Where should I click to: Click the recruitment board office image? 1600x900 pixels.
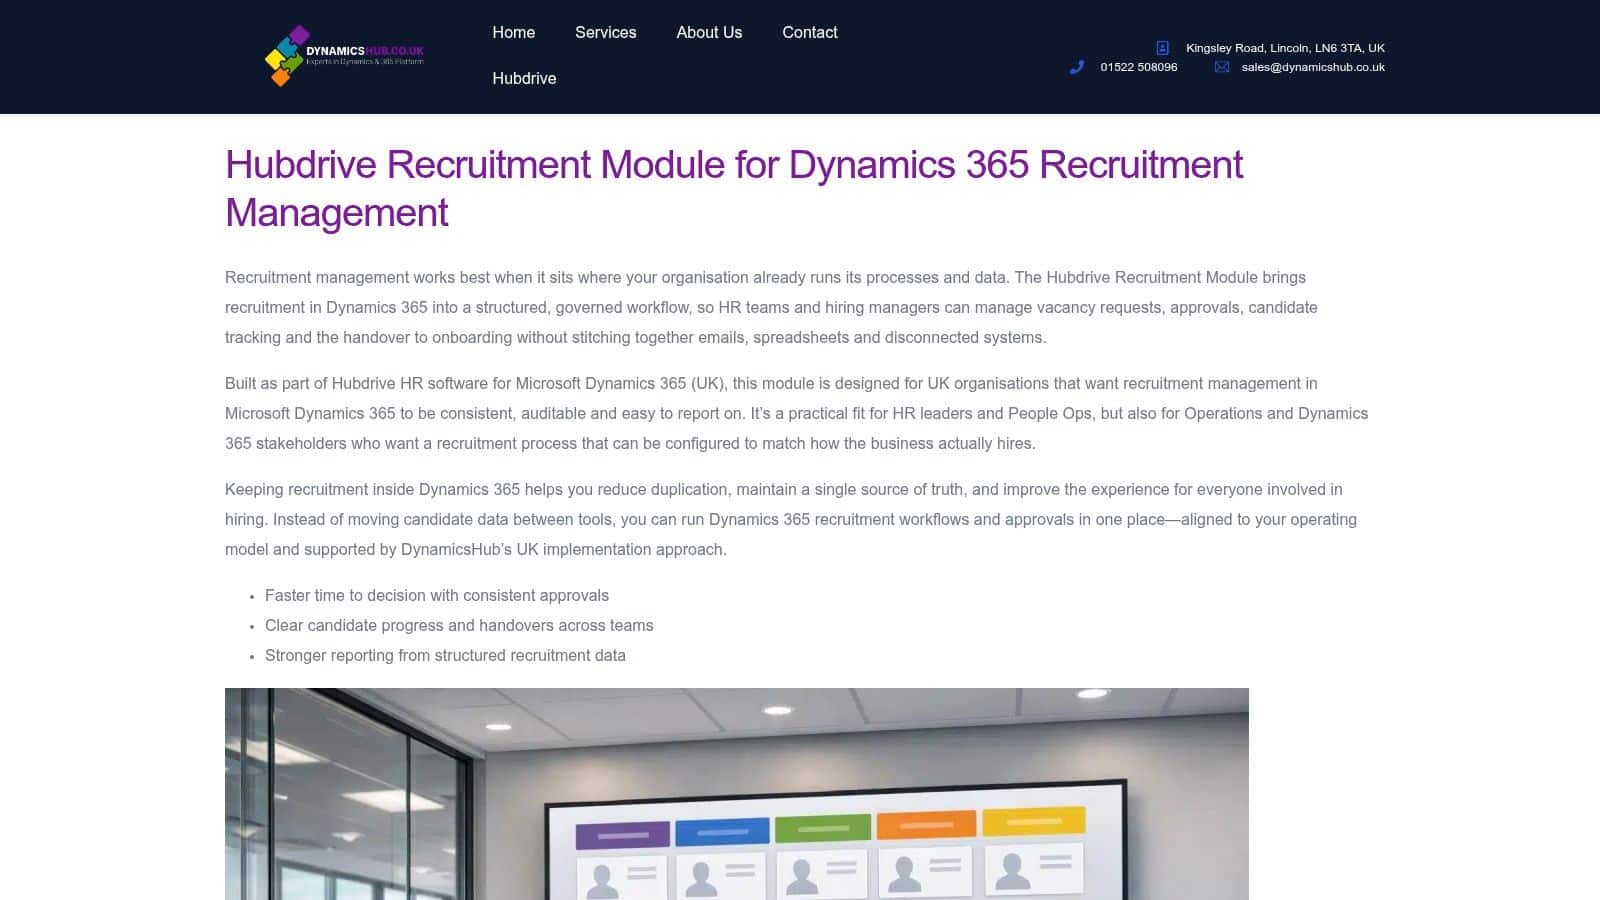click(x=737, y=794)
